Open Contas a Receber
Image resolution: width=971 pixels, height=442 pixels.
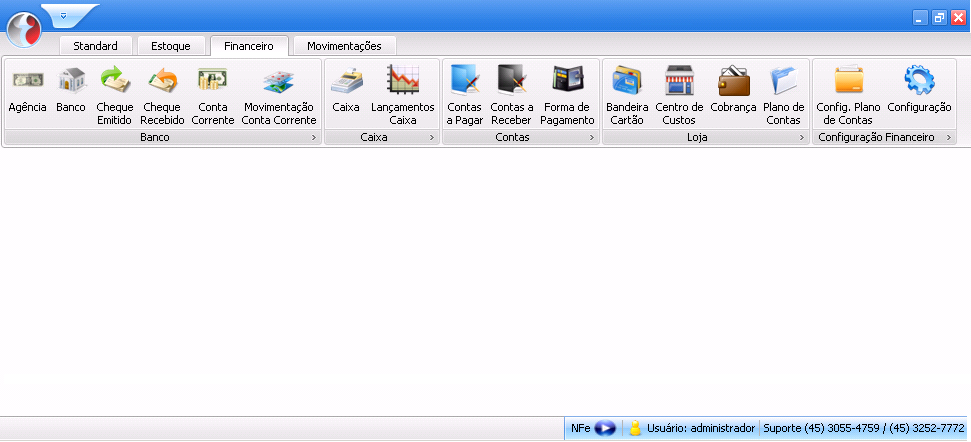[512, 95]
